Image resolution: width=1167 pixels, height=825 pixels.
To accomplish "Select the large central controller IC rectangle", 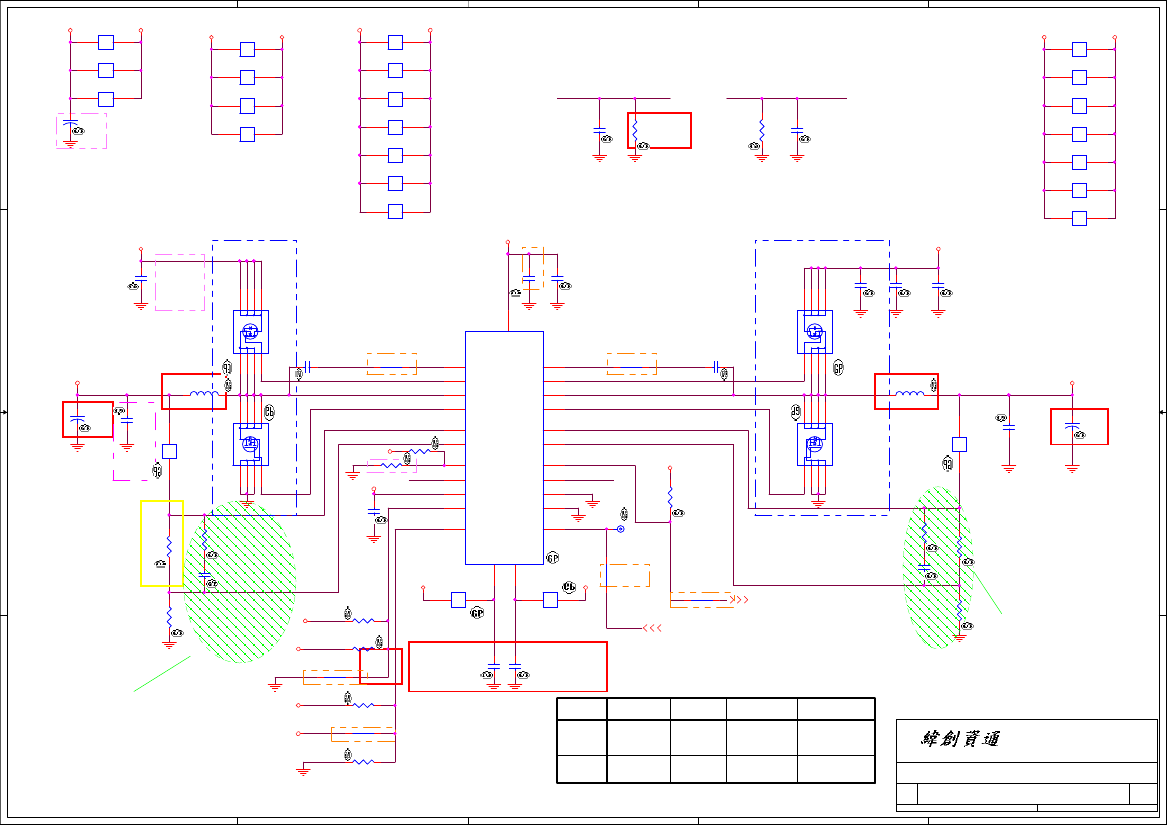I will click(x=504, y=447).
